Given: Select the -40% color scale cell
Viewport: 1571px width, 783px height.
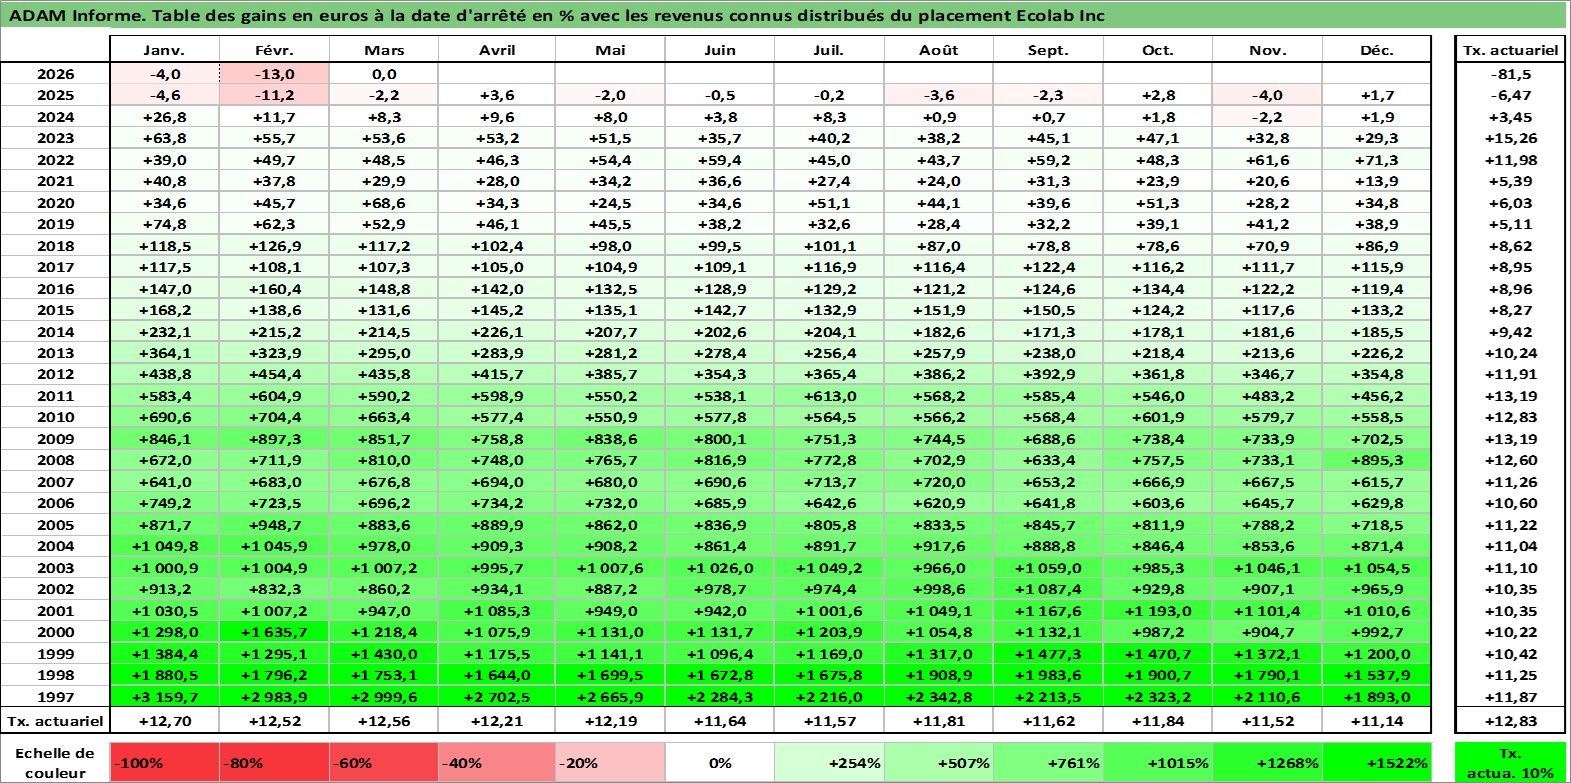Looking at the screenshot, I should (x=496, y=763).
